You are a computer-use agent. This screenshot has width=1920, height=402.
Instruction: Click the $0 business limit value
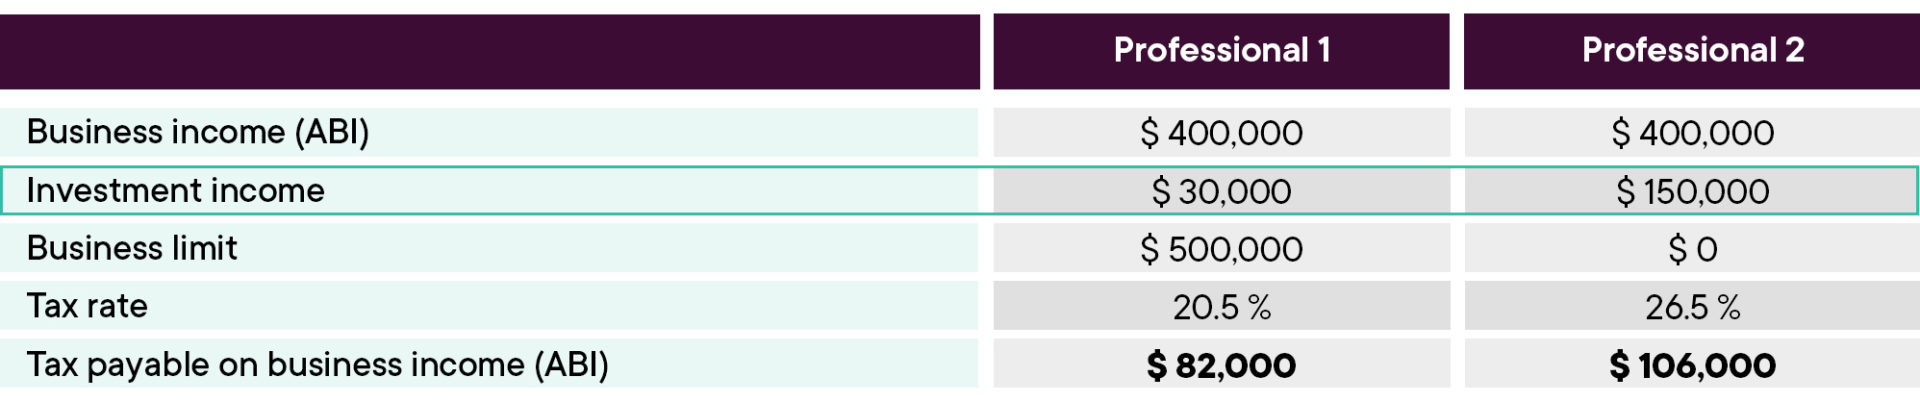pyautogui.click(x=1692, y=249)
